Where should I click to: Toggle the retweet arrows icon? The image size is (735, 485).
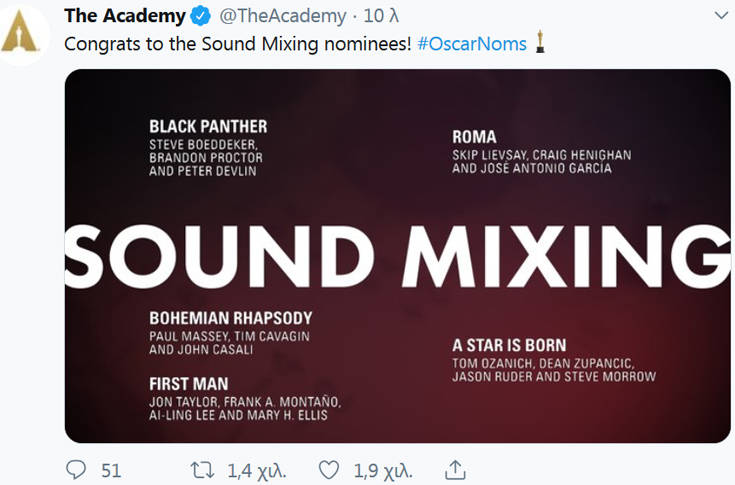tap(201, 469)
